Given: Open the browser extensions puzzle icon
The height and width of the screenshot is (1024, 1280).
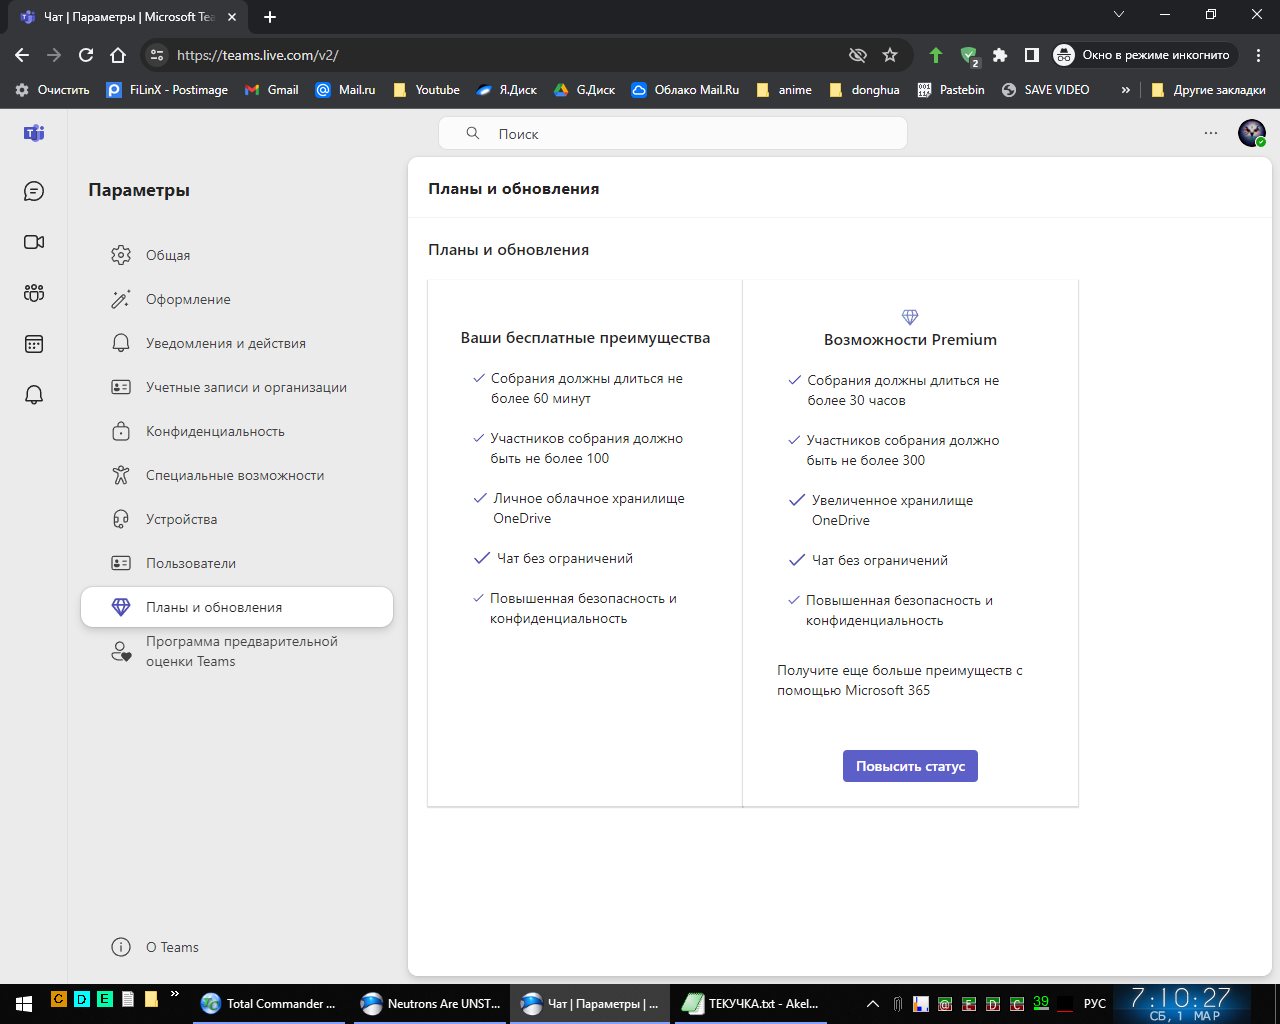Looking at the screenshot, I should (999, 55).
